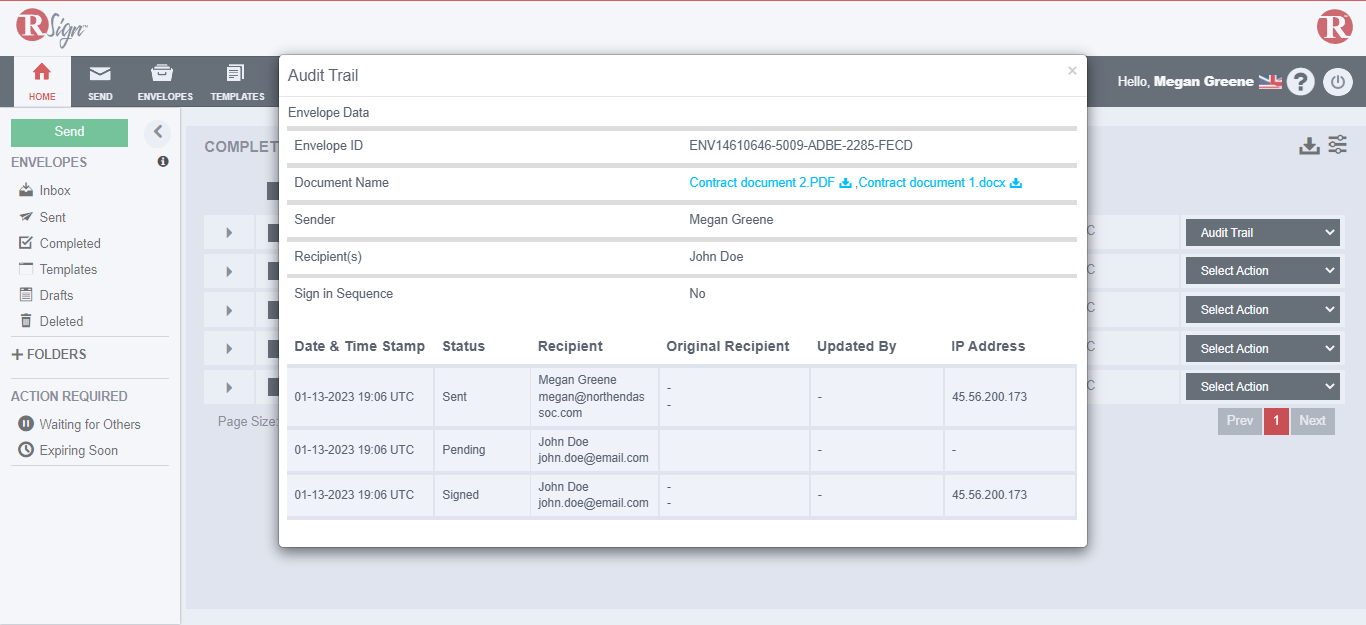Viewport: 1366px width, 625px height.
Task: Expand the FOLDERS section
Action: tap(49, 354)
